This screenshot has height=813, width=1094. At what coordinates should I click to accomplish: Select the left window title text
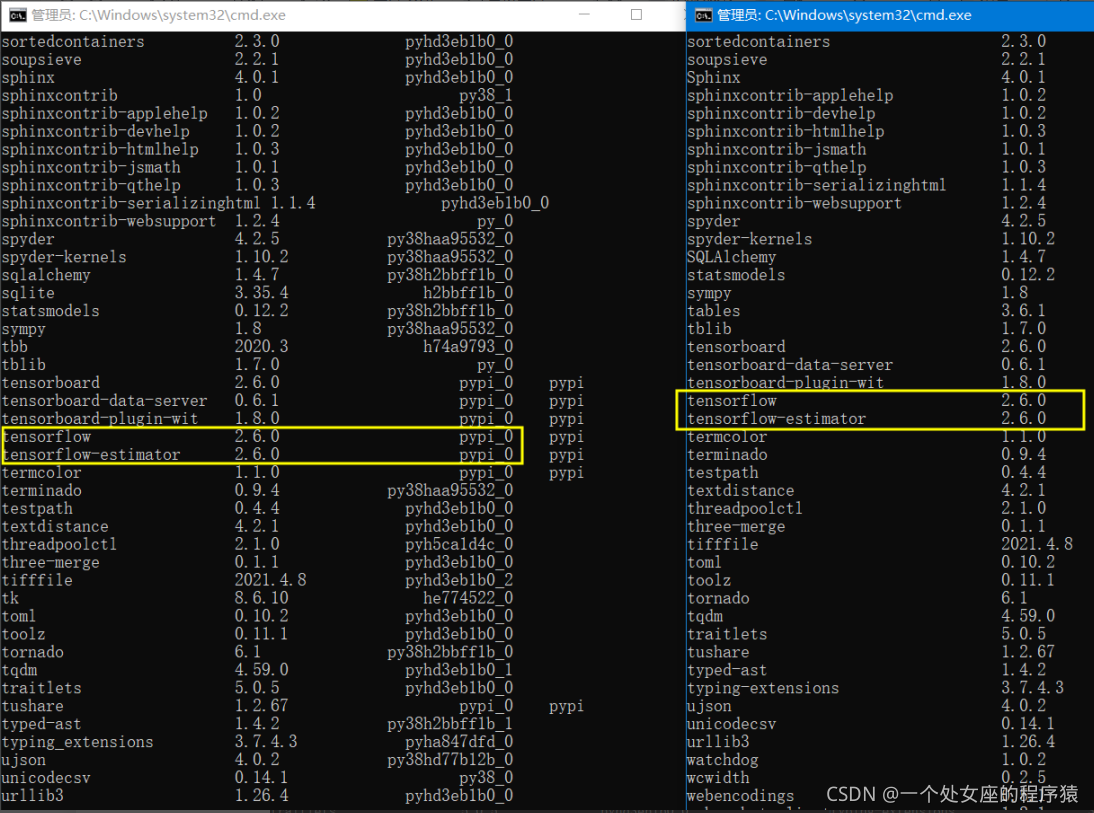tap(158, 15)
